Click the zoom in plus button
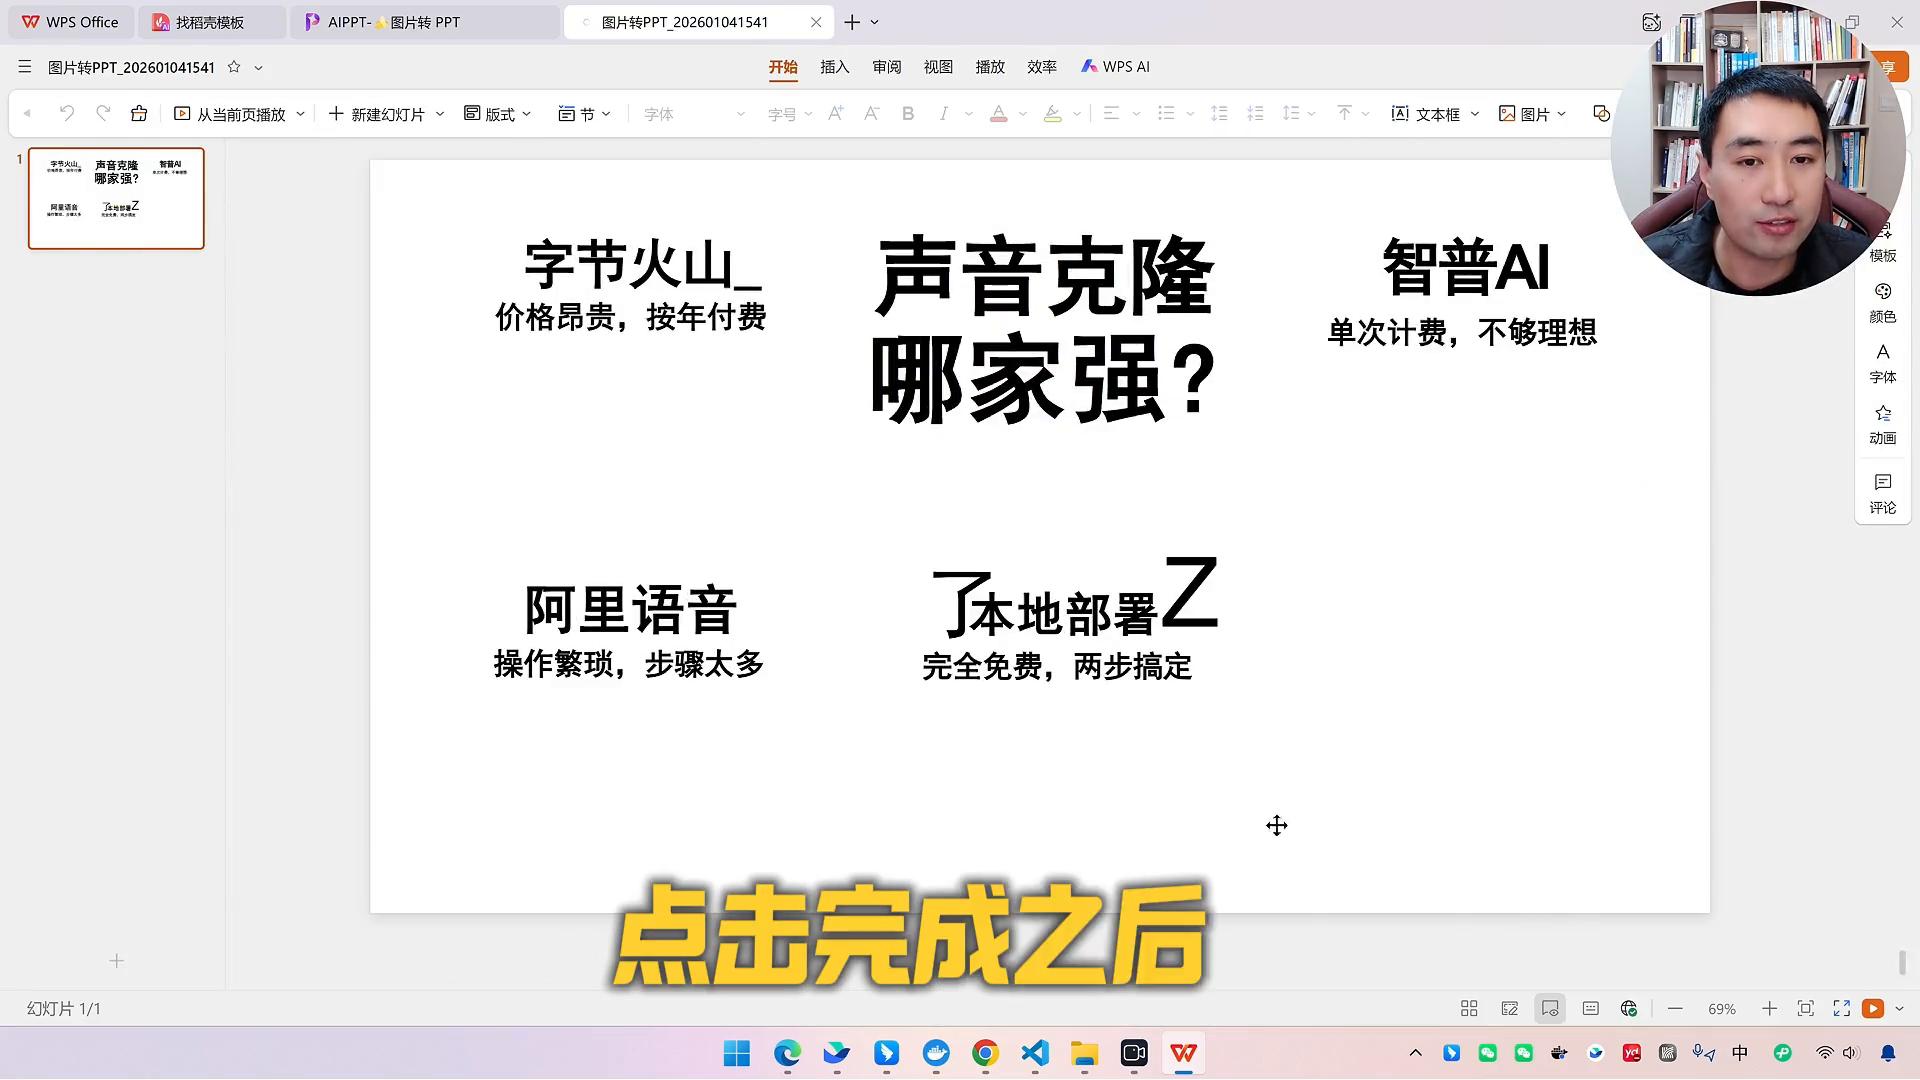 point(1769,1009)
